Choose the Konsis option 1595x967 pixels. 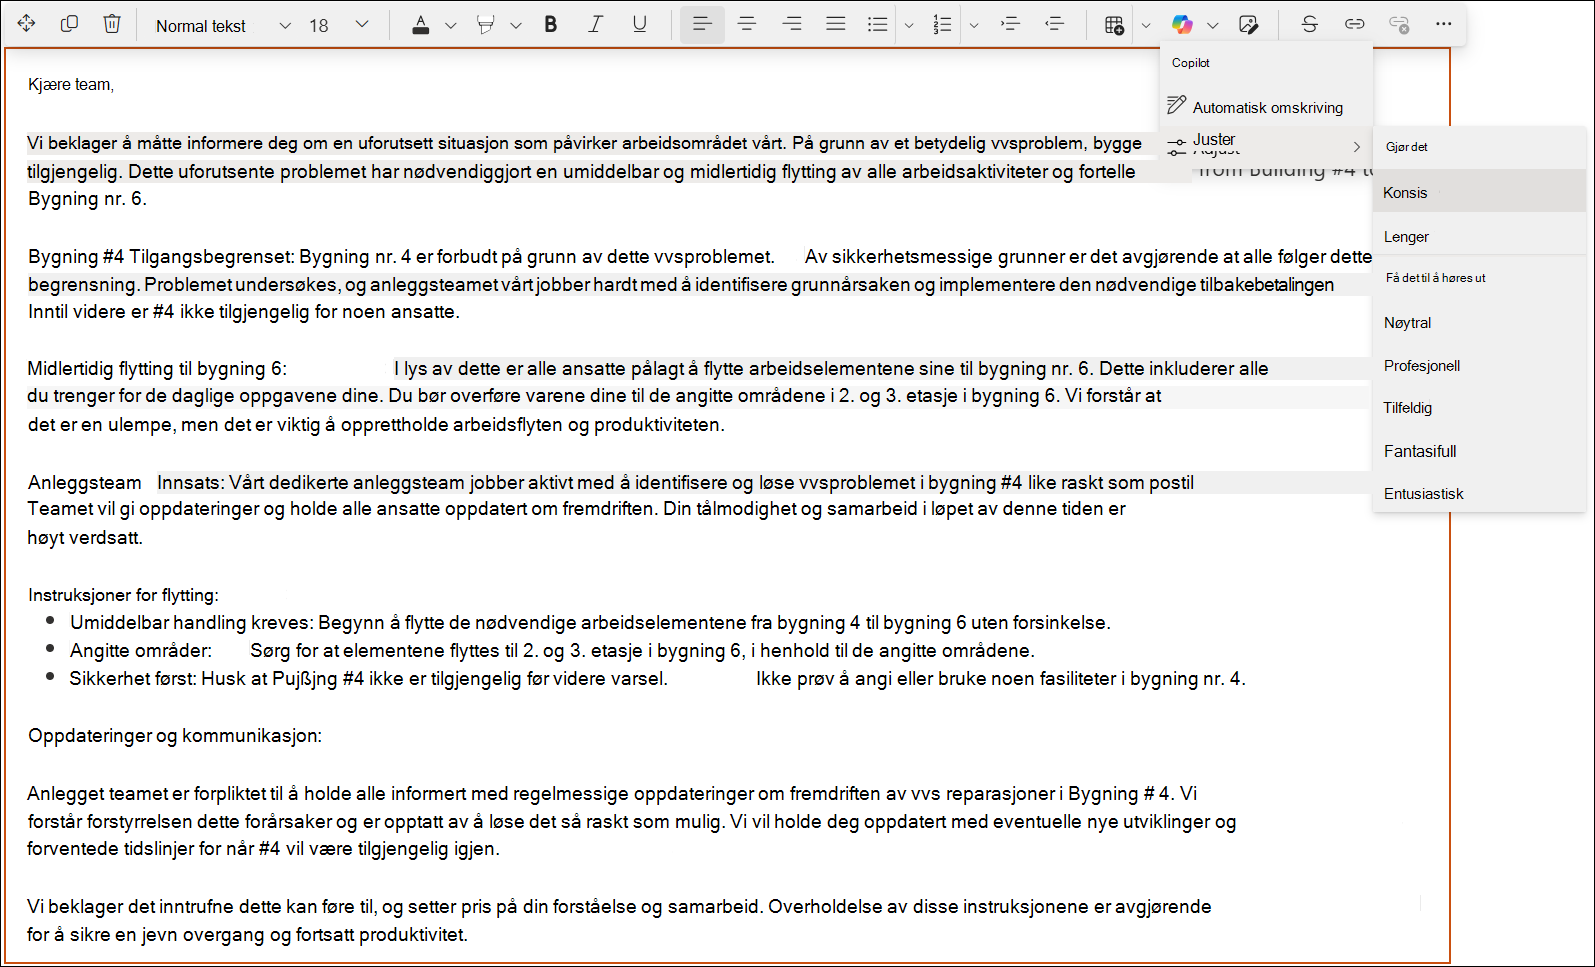1480,192
